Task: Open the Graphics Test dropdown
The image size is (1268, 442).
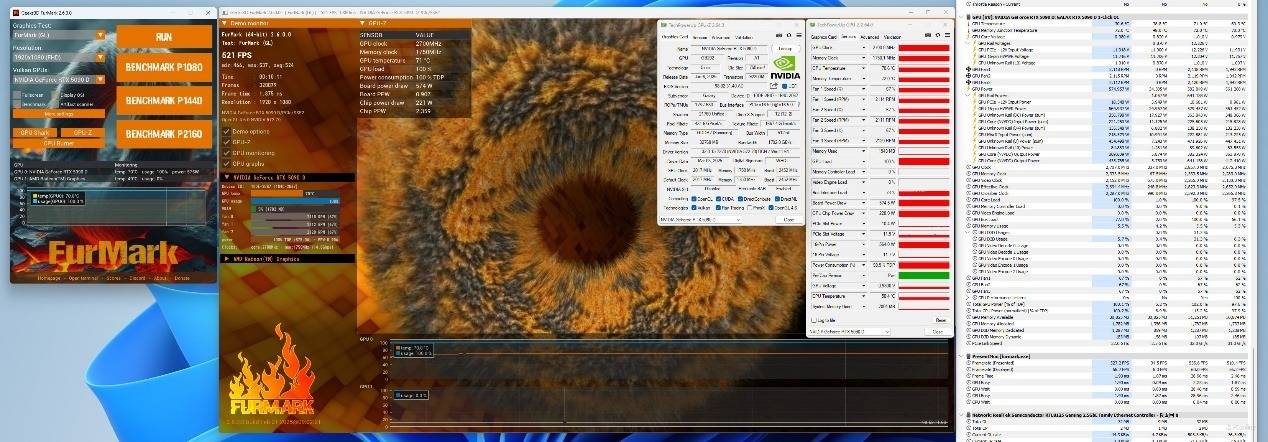Action: click(x=101, y=34)
